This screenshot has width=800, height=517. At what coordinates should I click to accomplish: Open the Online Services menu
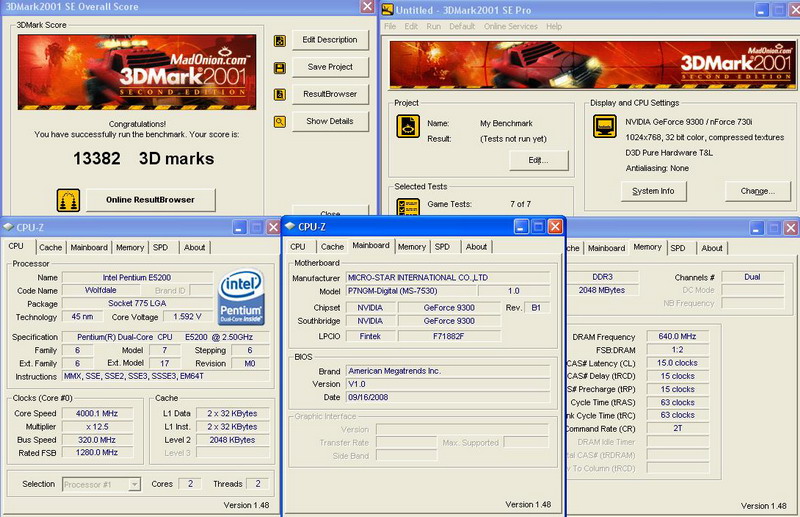point(511,26)
